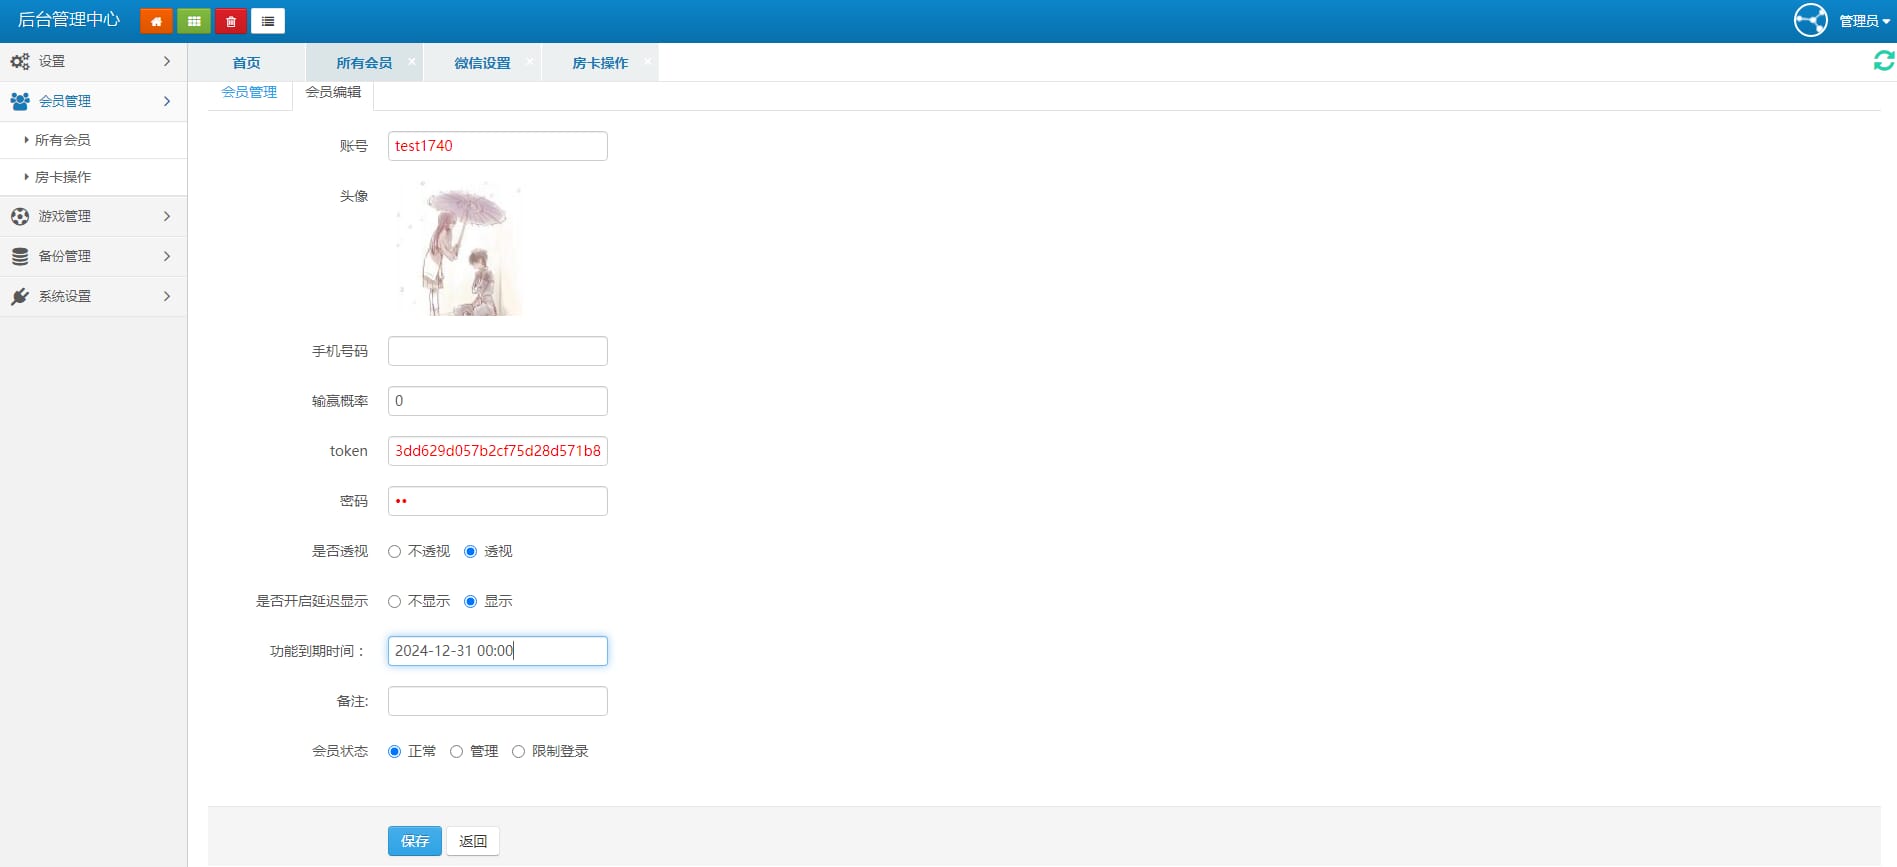Image resolution: width=1897 pixels, height=867 pixels.
Task: Set member status to 限制登录
Action: click(x=519, y=752)
